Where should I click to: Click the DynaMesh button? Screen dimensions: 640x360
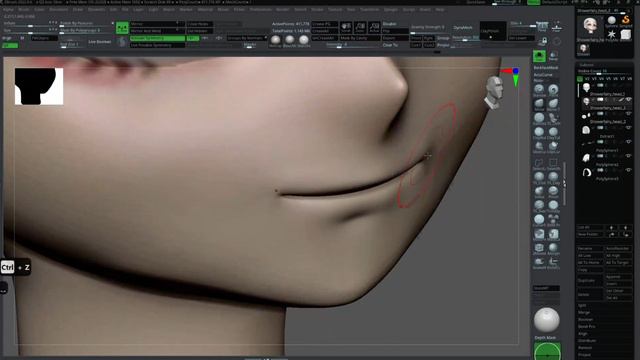tap(463, 27)
